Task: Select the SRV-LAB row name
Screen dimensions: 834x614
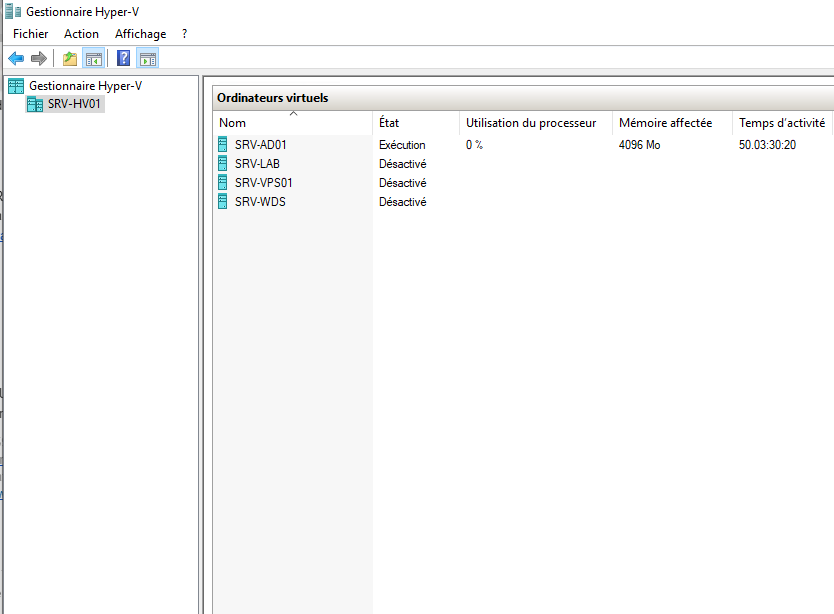Action: [x=257, y=164]
